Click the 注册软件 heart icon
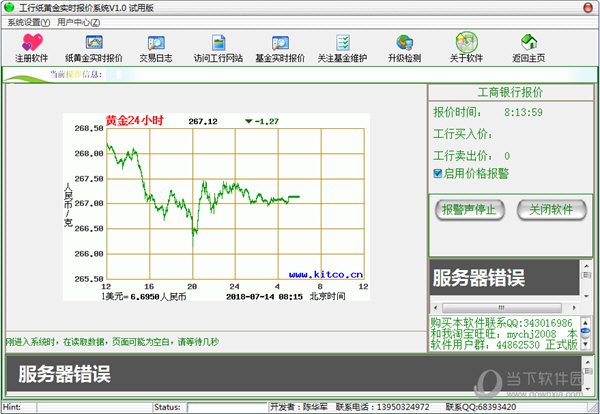Image resolution: width=600 pixels, height=414 pixels. coord(32,42)
